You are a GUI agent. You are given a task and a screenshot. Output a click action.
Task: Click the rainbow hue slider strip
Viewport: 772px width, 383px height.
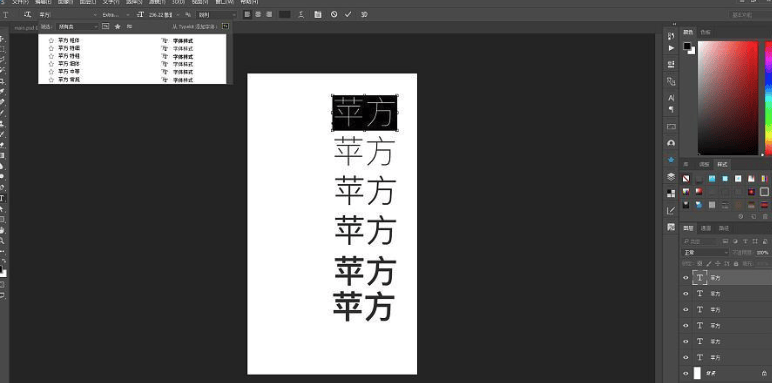(769, 97)
